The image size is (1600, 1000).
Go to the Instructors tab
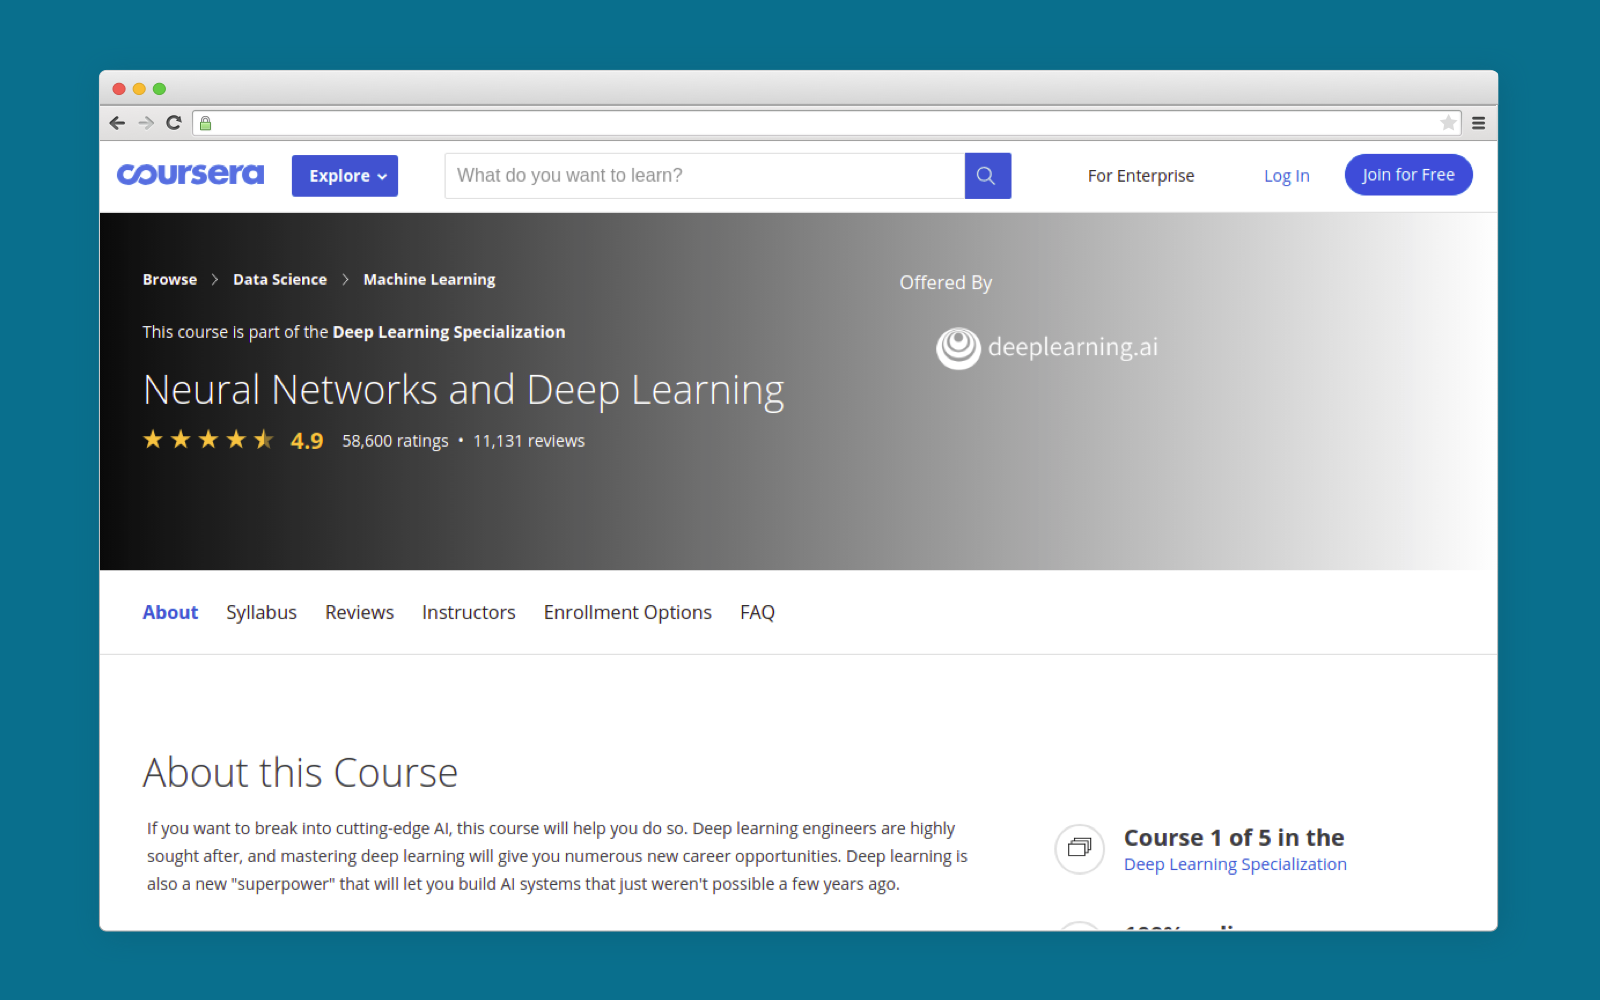click(469, 612)
